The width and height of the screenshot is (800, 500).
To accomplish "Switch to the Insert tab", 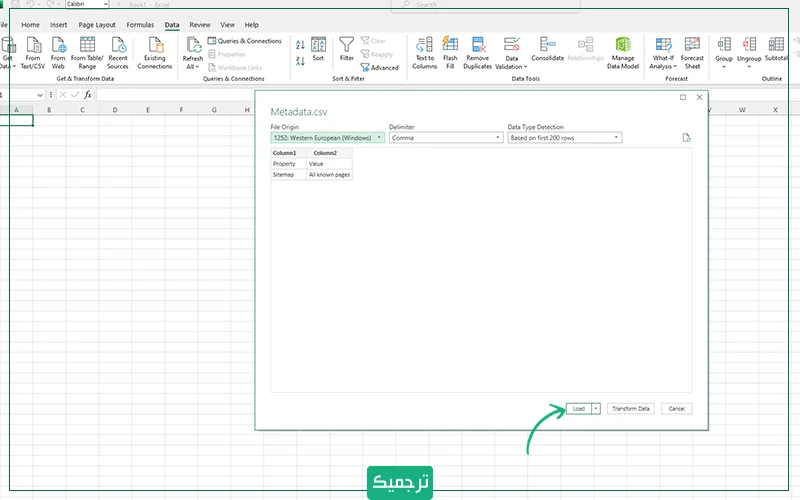I will (58, 24).
